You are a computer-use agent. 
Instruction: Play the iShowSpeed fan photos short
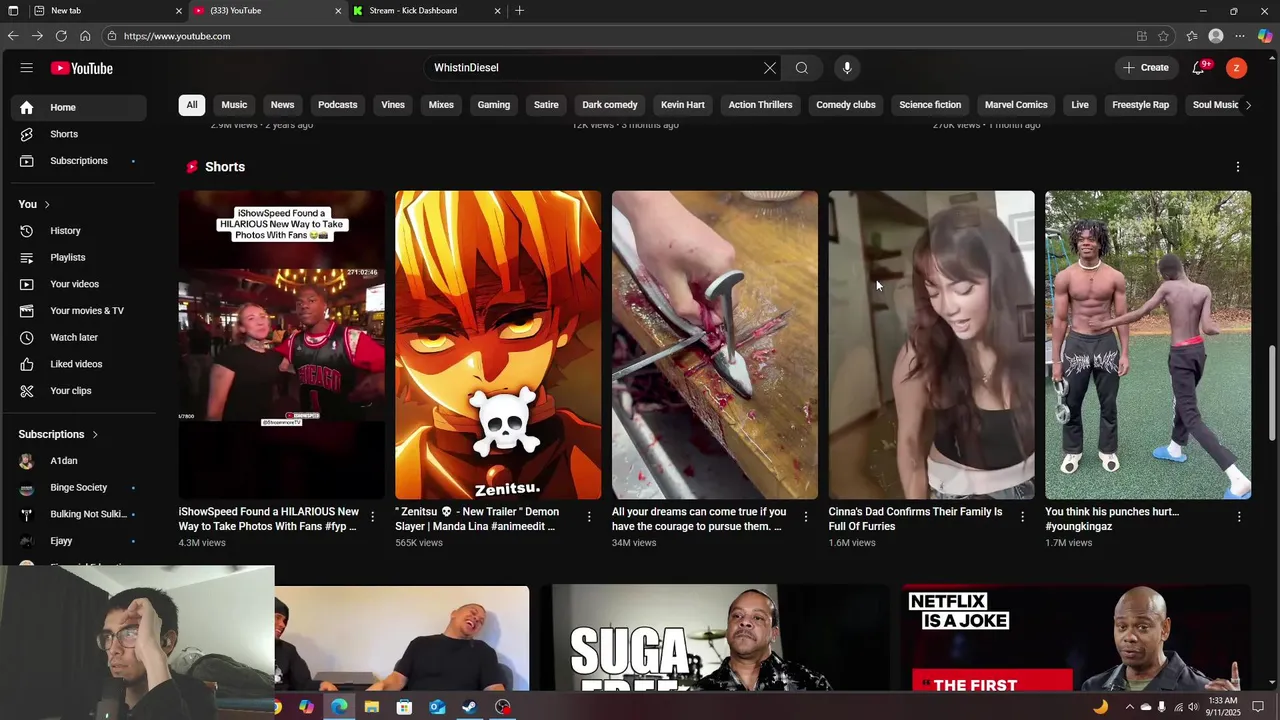[282, 345]
